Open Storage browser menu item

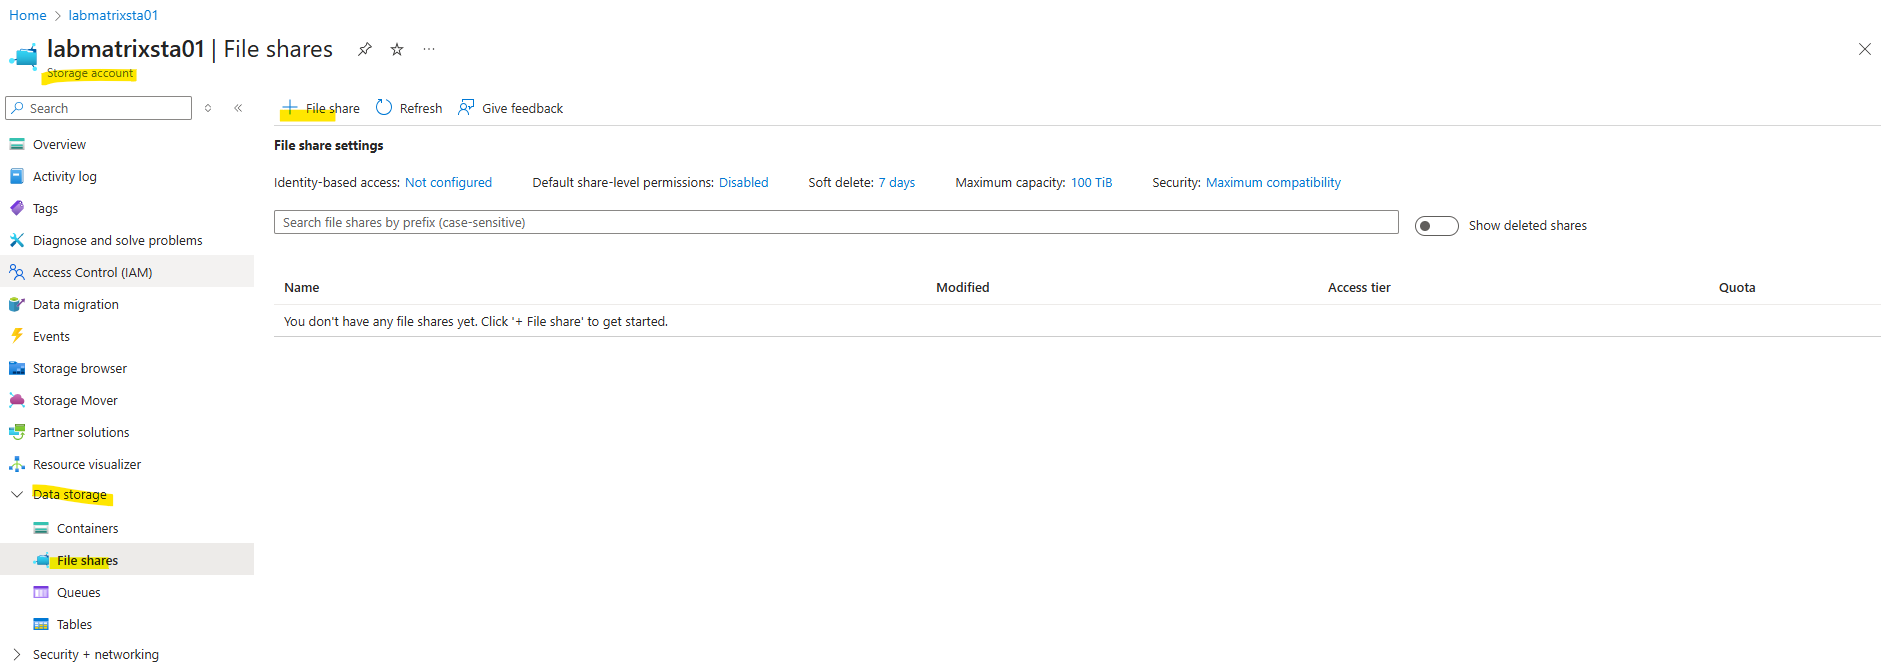tap(80, 369)
